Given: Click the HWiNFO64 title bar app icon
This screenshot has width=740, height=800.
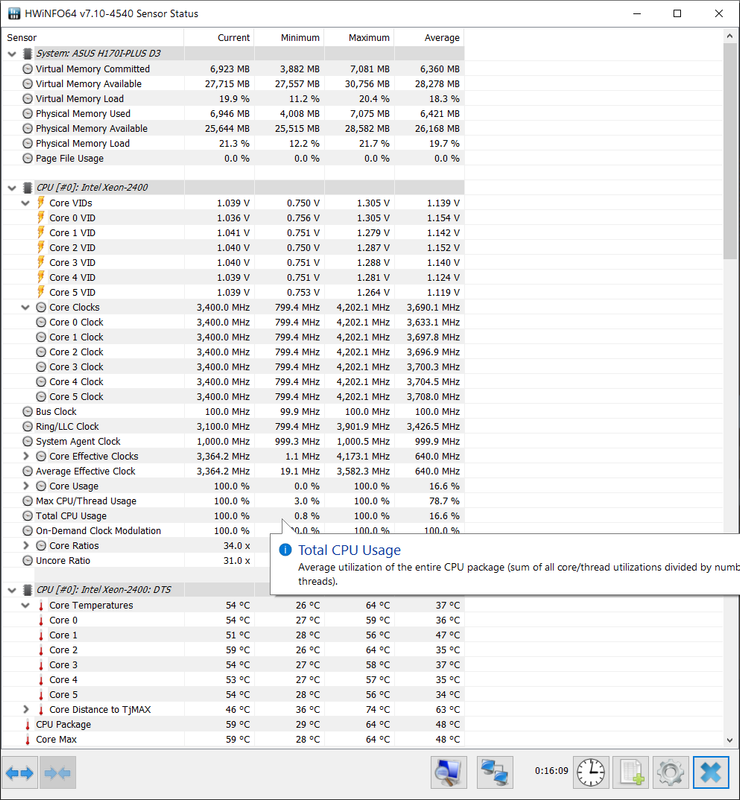Looking at the screenshot, I should [14, 14].
